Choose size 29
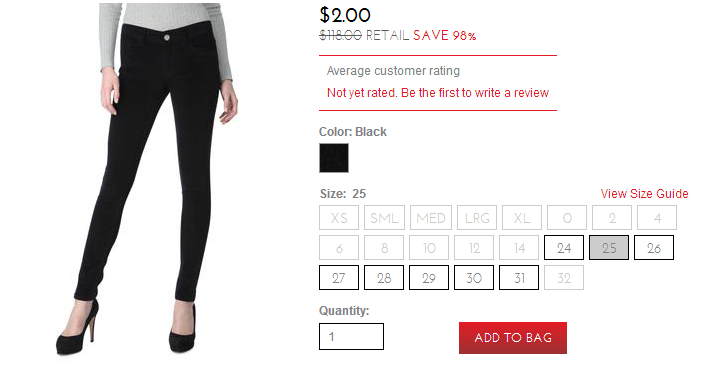This screenshot has width=703, height=370. [x=429, y=278]
